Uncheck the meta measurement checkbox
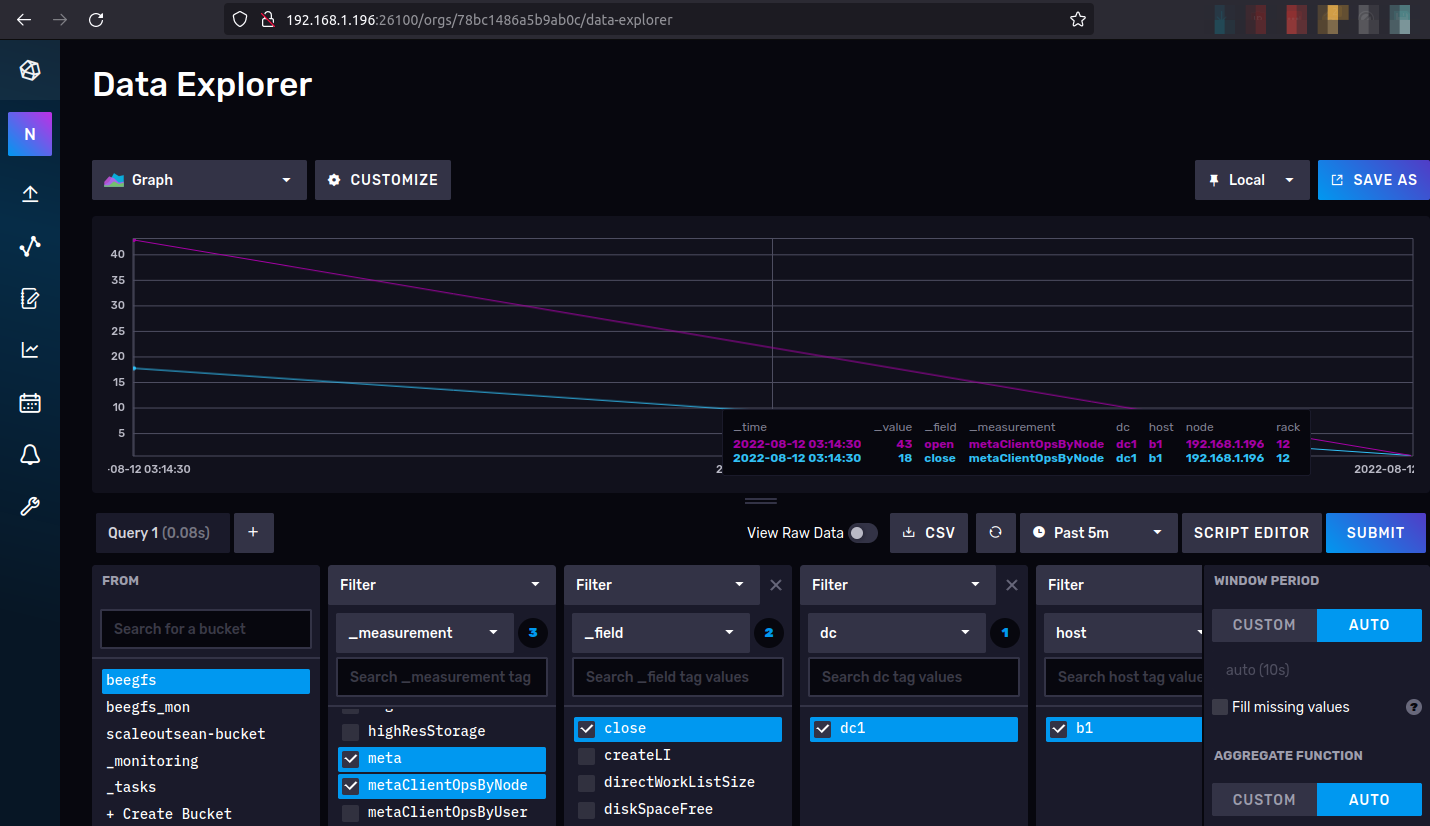The image size is (1430, 826). point(350,759)
